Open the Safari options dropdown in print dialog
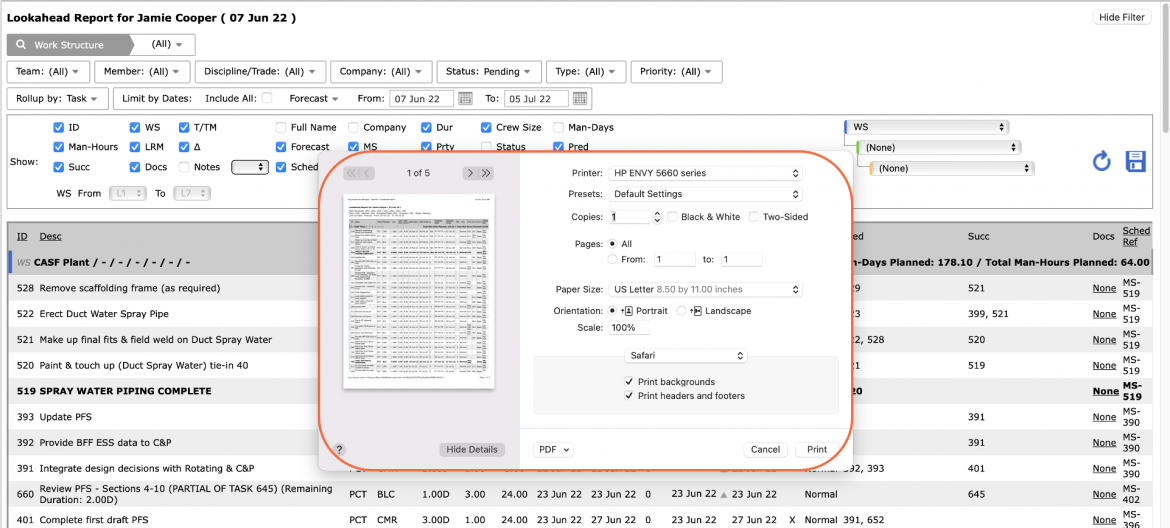 686,356
